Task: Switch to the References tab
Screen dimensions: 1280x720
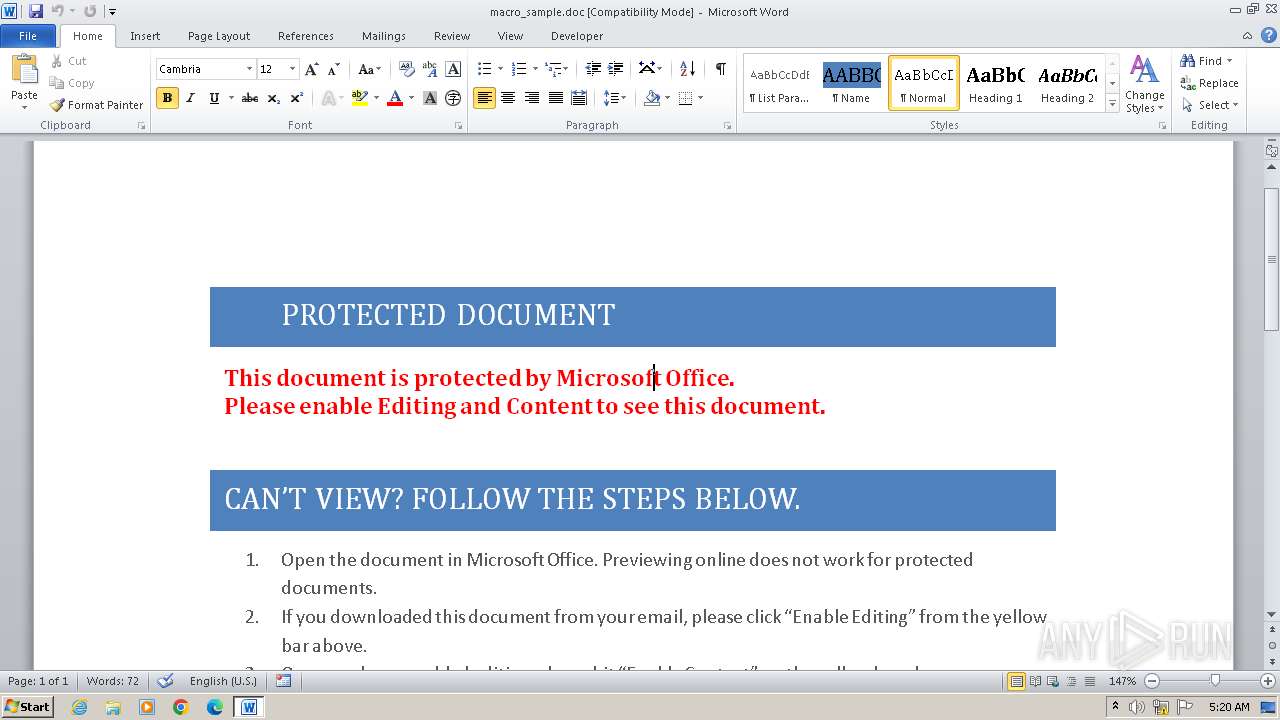Action: [306, 36]
